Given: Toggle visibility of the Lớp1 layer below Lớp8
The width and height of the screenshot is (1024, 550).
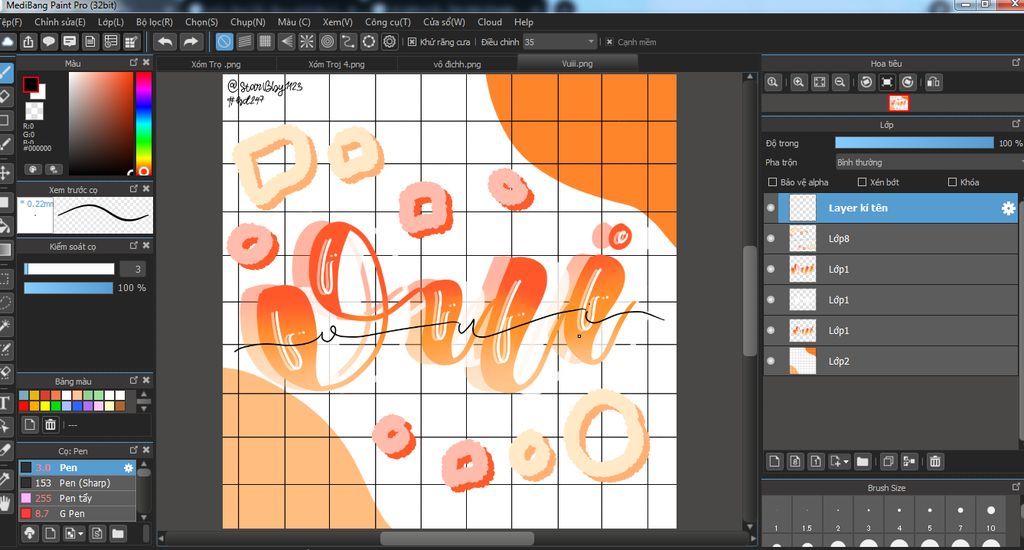Looking at the screenshot, I should click(x=771, y=269).
